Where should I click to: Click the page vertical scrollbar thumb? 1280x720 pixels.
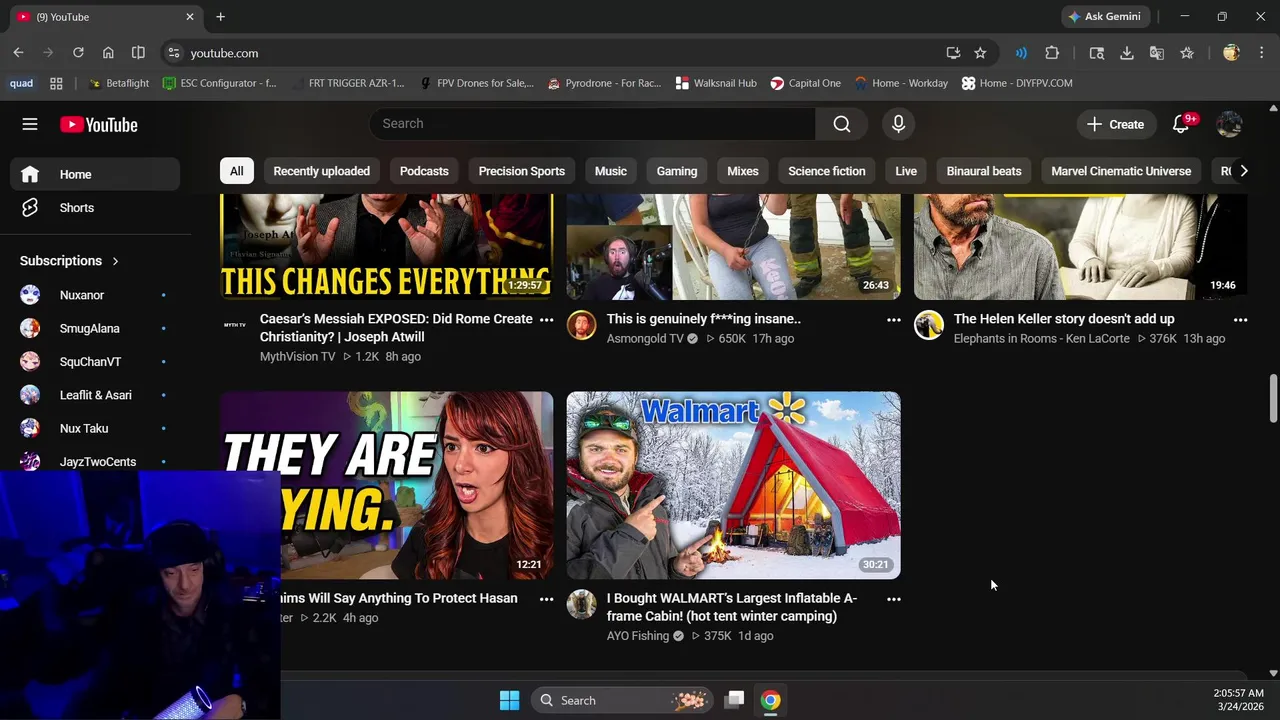coord(1273,398)
